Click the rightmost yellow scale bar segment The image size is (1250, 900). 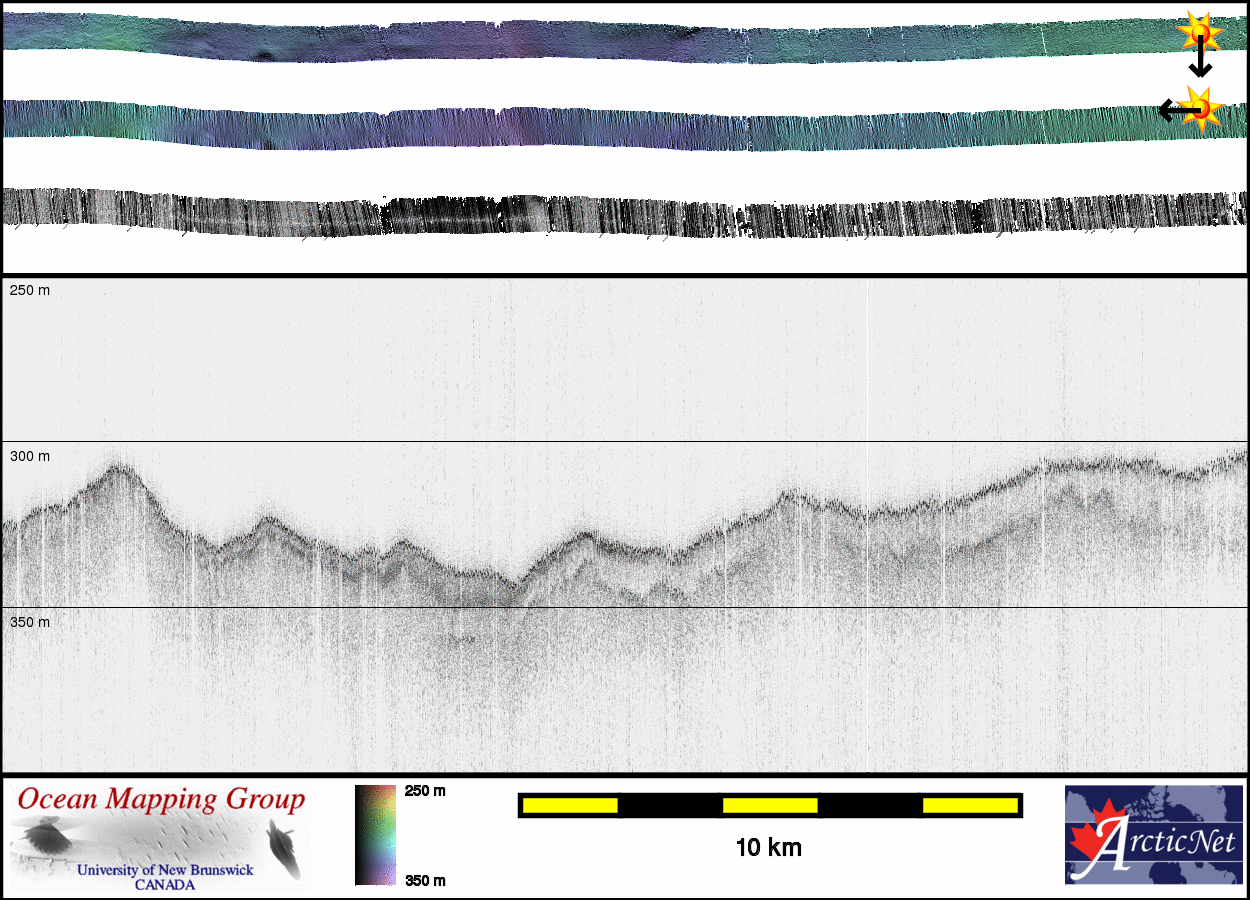point(969,805)
